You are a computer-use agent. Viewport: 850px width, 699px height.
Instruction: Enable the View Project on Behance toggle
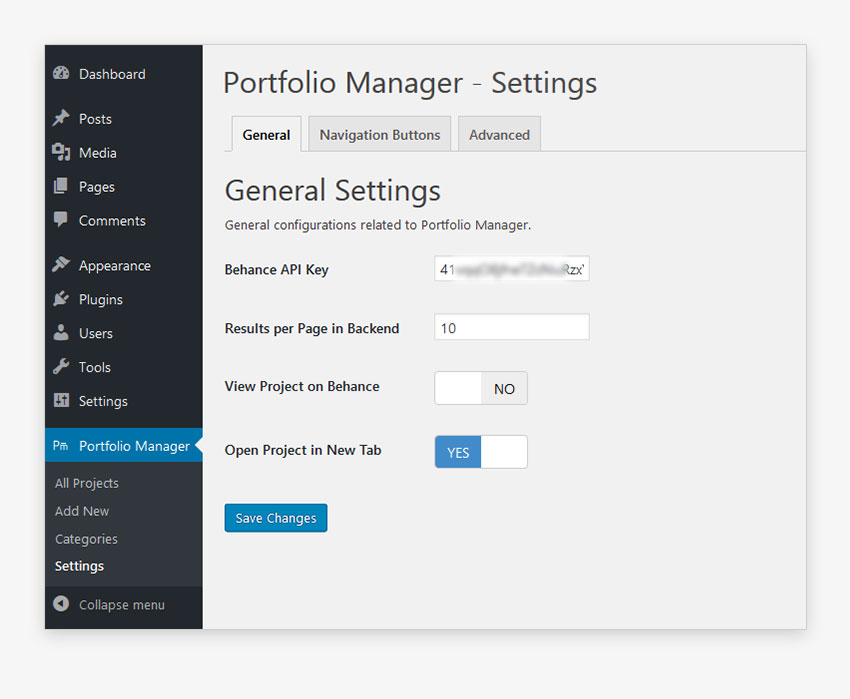(480, 388)
